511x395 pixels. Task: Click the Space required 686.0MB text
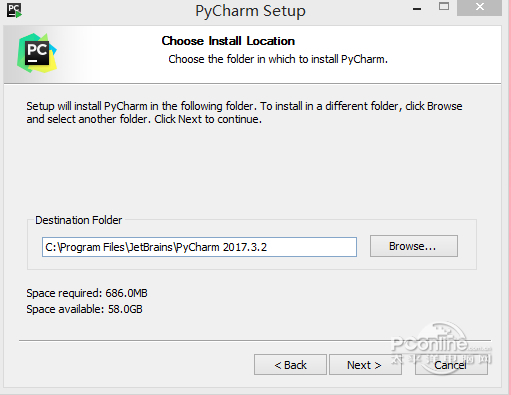87,293
